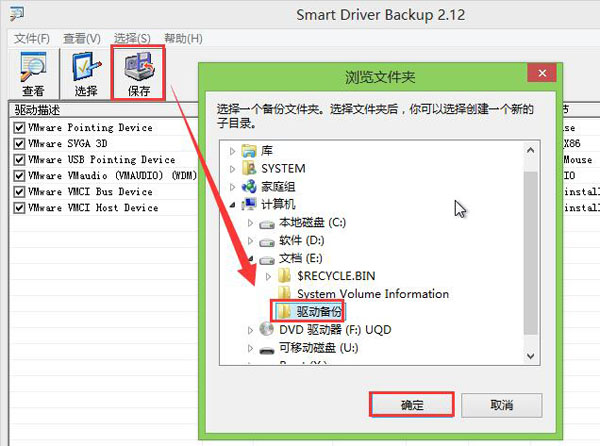600x446 pixels.
Task: Expand the 本地磁盘 (C:) node
Action: pyautogui.click(x=250, y=223)
